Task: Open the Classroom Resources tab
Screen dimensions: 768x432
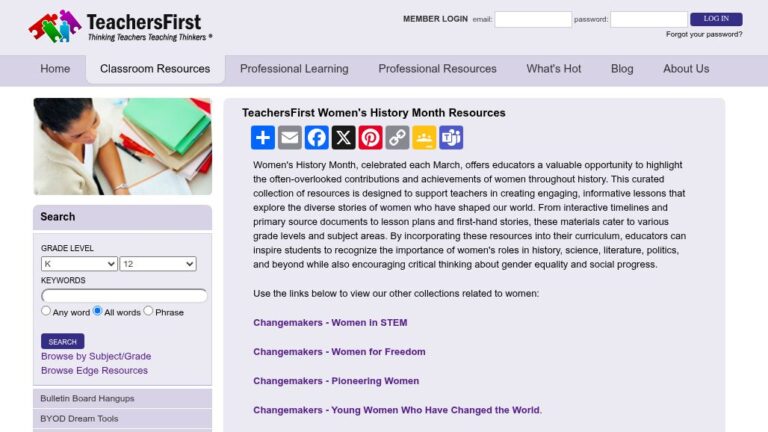Action: point(155,69)
